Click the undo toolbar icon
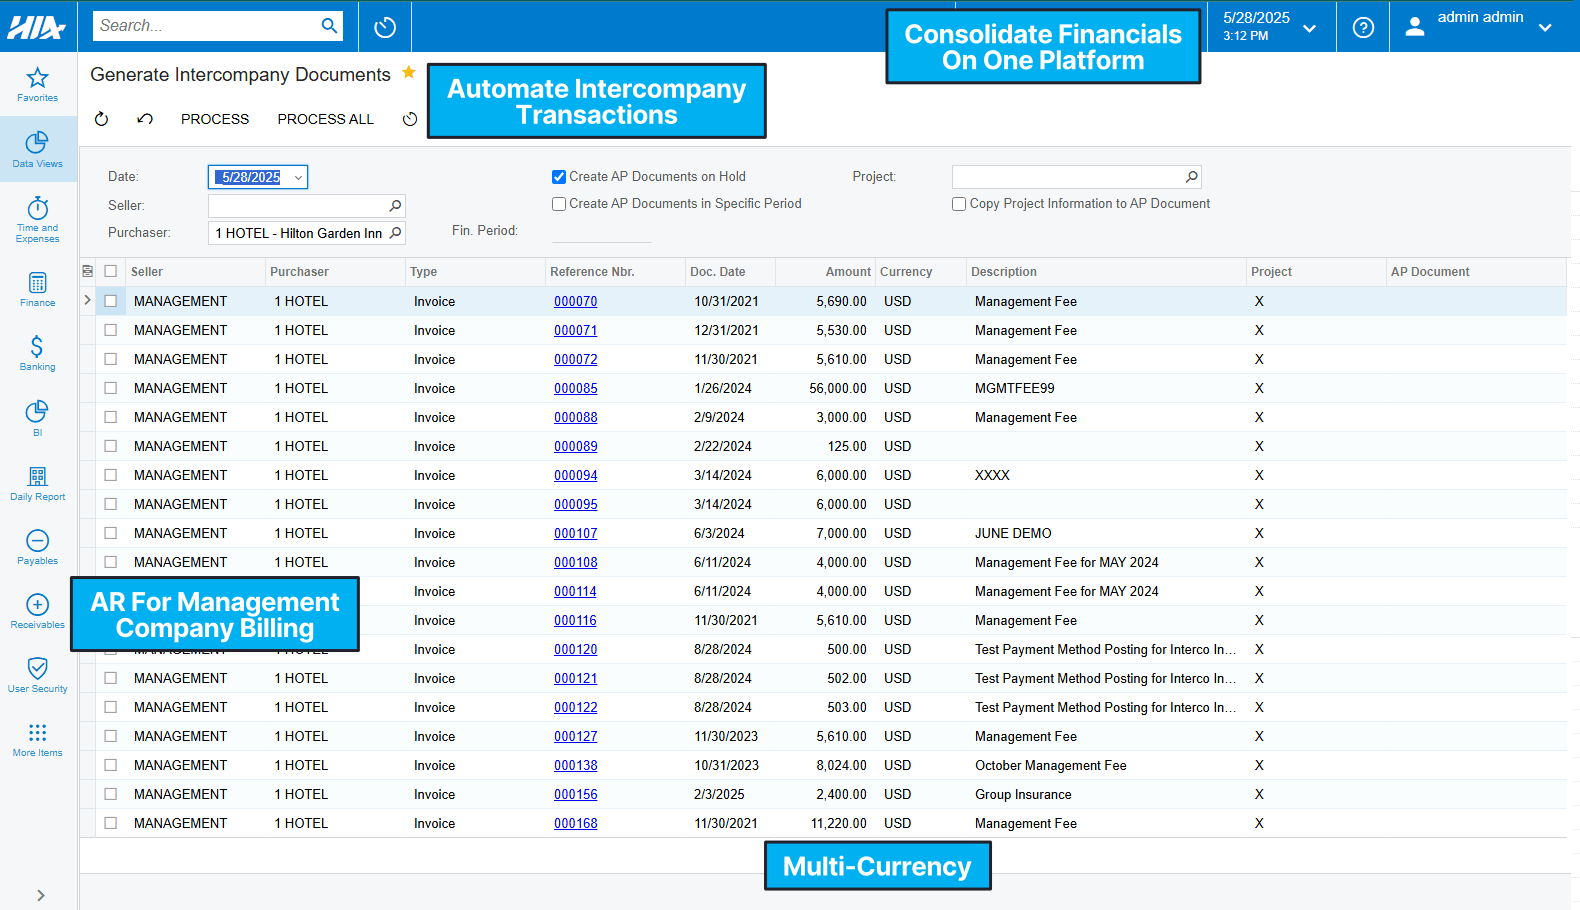This screenshot has width=1580, height=910. 145,119
